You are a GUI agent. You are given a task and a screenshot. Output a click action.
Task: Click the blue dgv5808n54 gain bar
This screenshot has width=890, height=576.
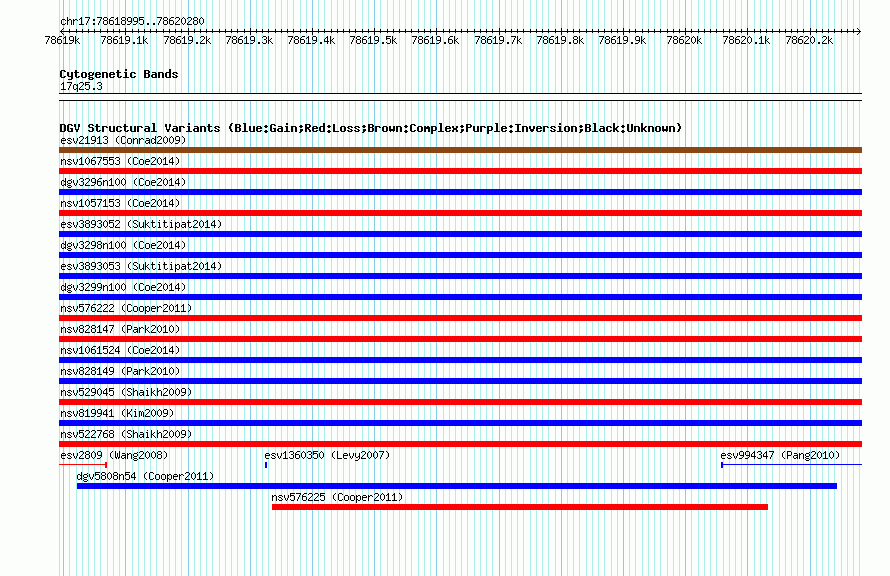[457, 486]
